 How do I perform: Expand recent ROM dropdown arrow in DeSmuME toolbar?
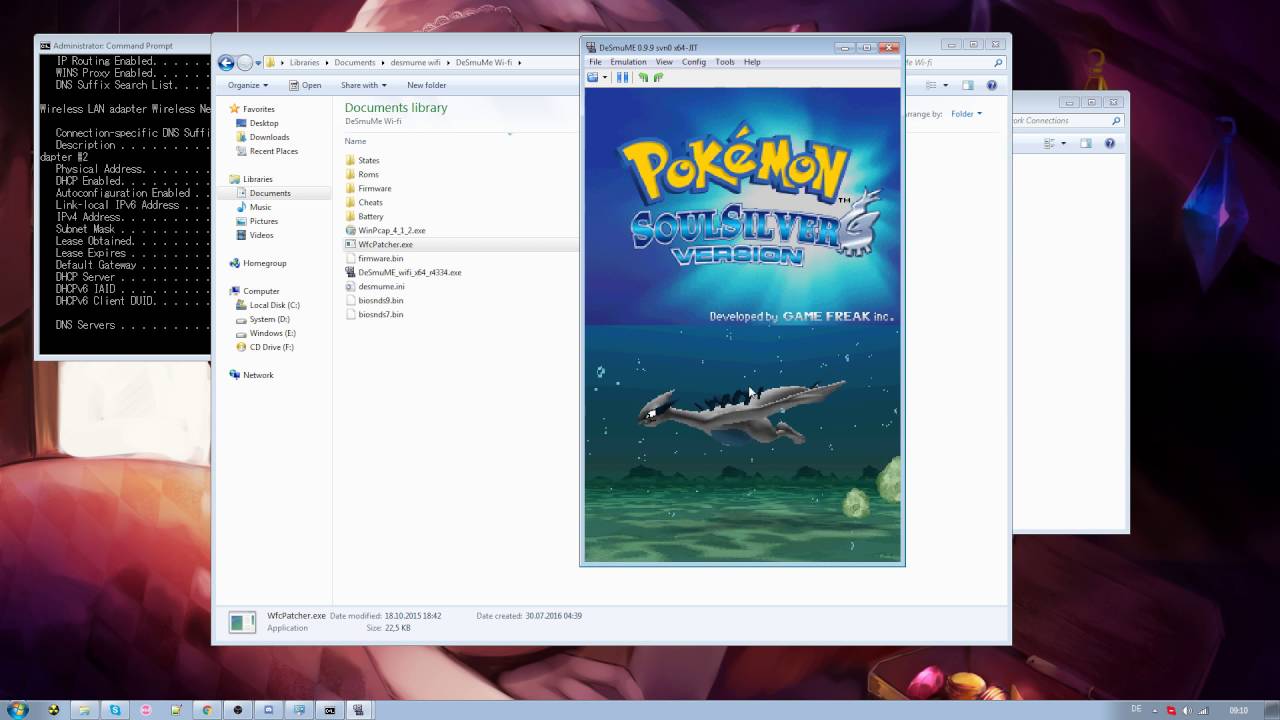[x=604, y=77]
